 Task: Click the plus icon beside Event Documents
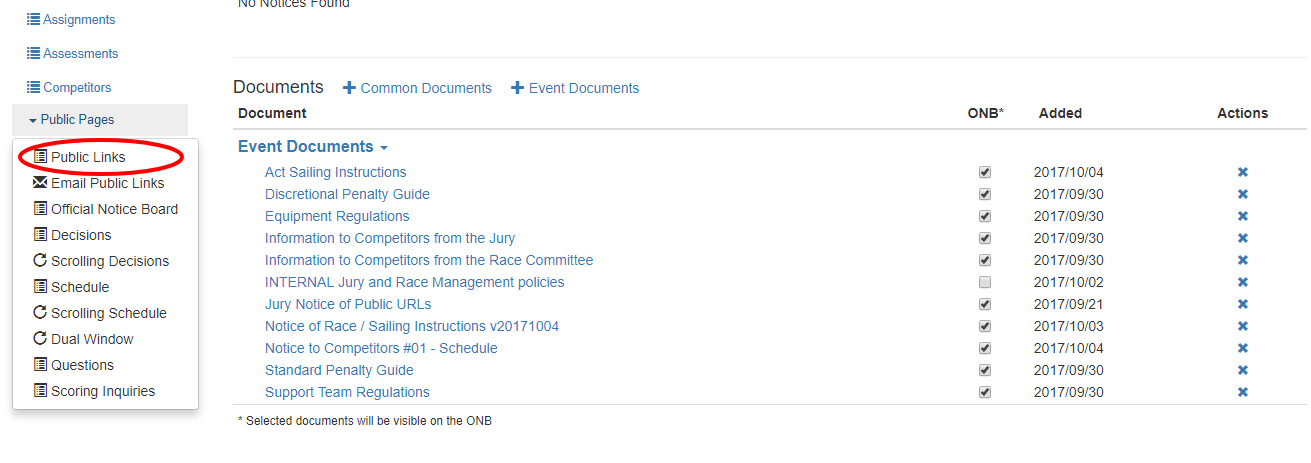(x=517, y=88)
